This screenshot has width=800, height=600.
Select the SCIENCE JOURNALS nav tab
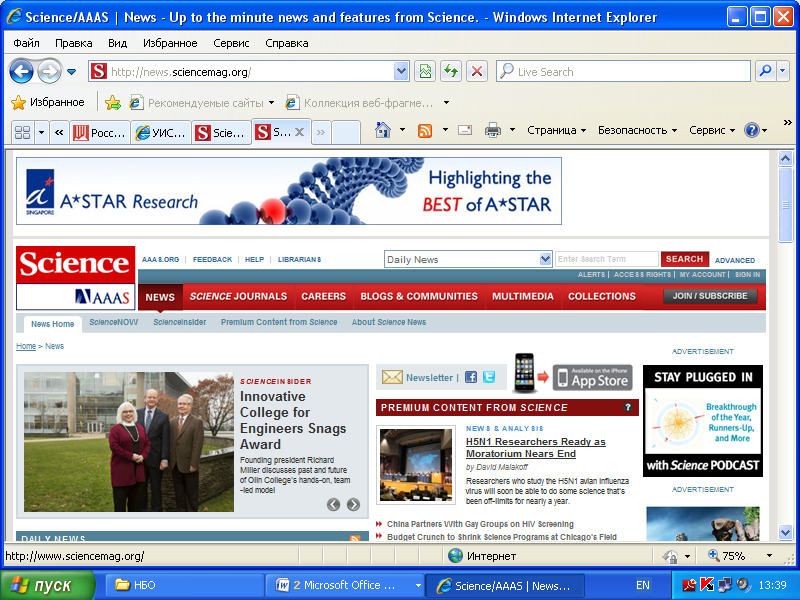click(x=238, y=296)
